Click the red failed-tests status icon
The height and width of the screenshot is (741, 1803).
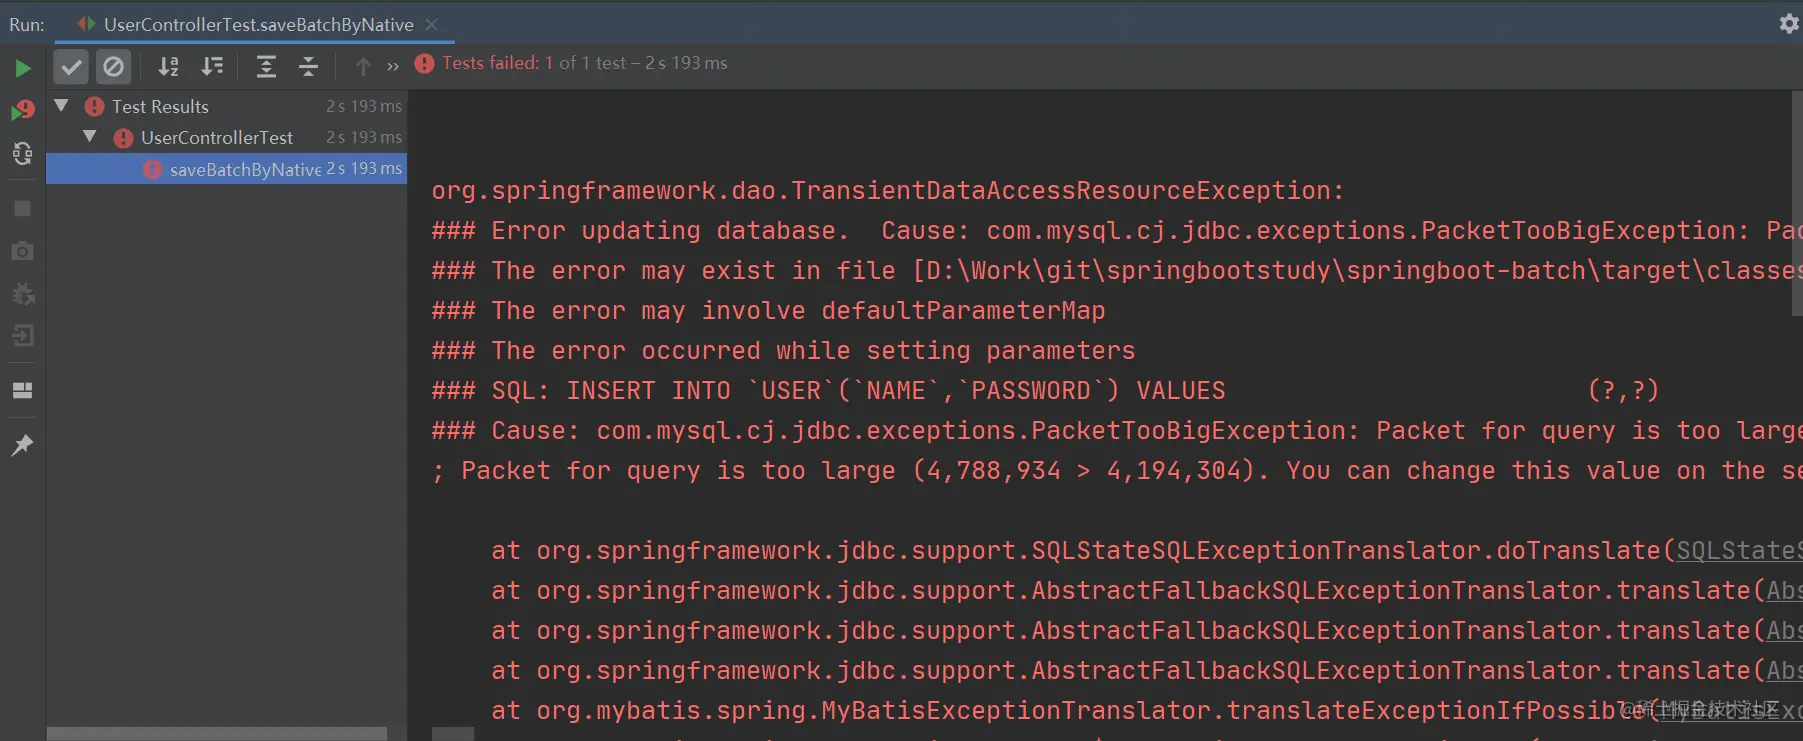424,63
